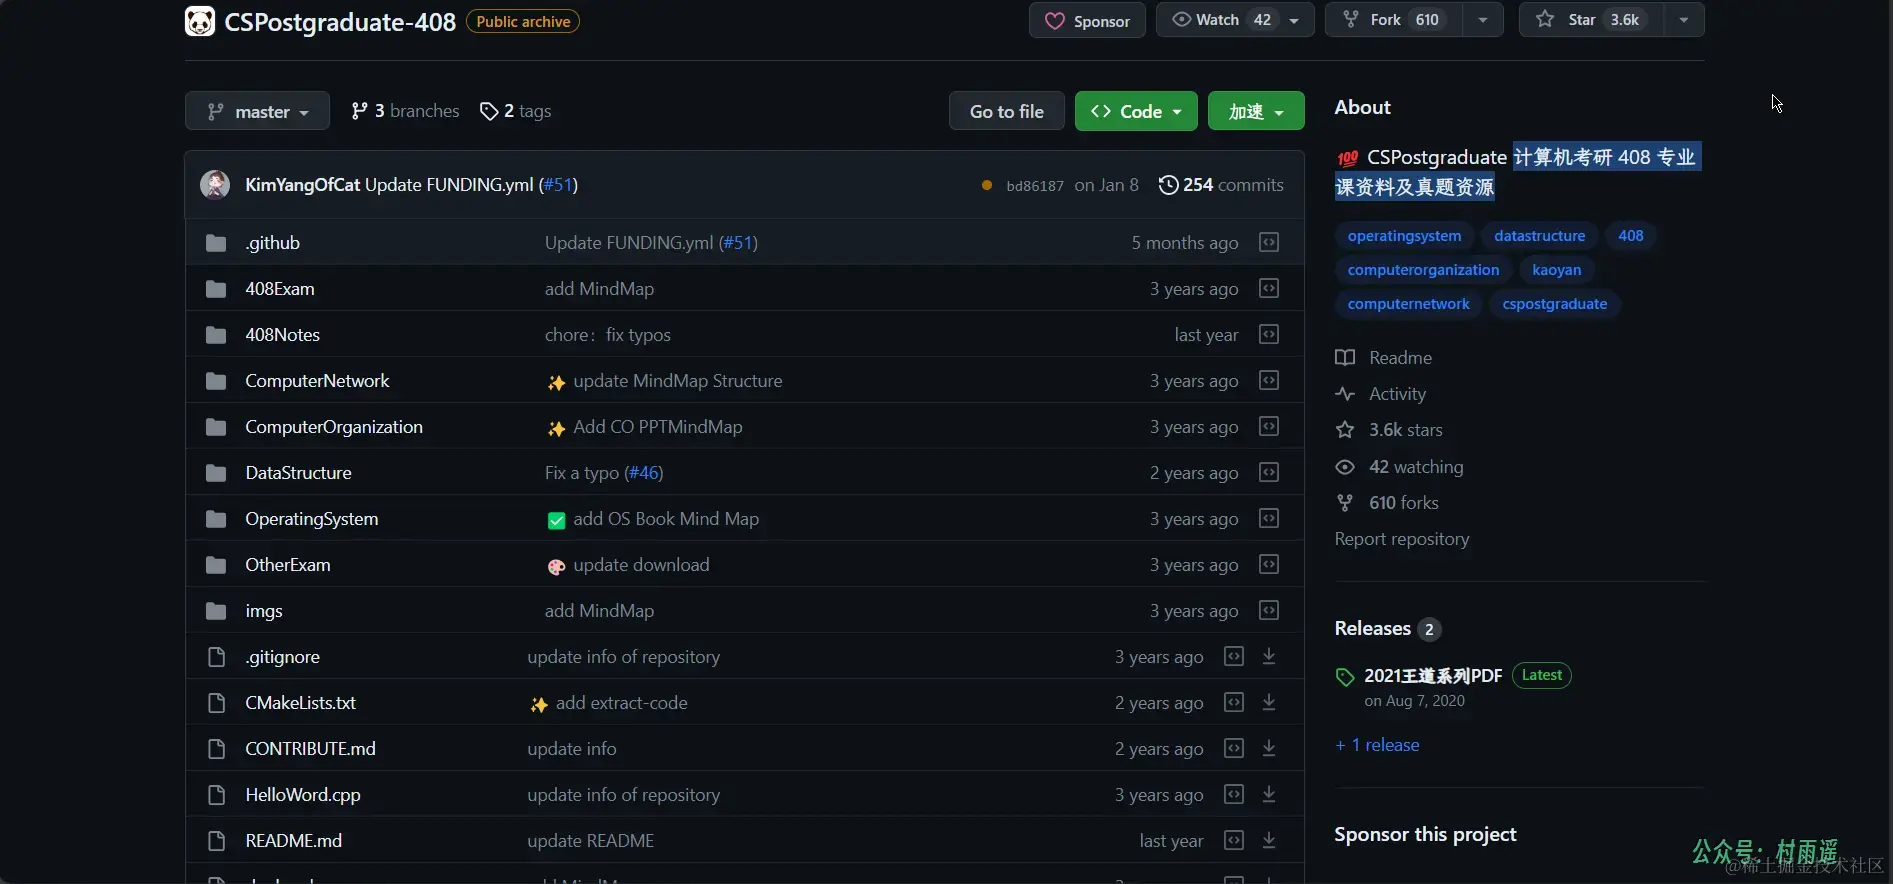This screenshot has height=884, width=1893.
Task: Expand the Star lists dropdown arrow
Action: point(1684,20)
